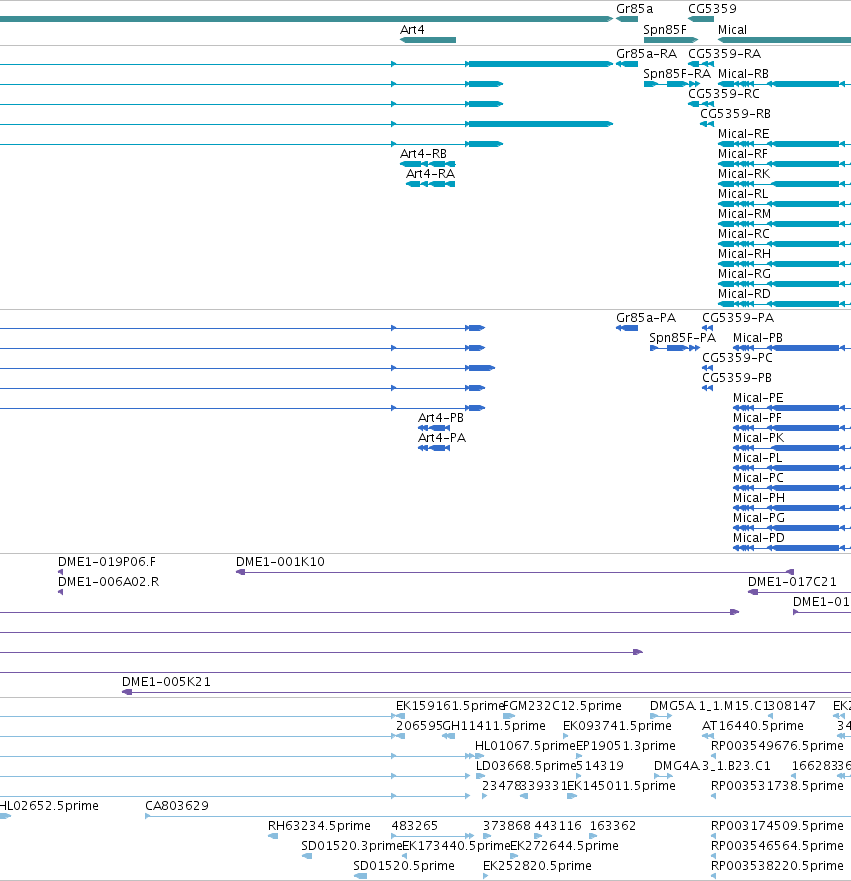This screenshot has width=851, height=881.
Task: Select EST EK145011.5prime
Action: 572,796
